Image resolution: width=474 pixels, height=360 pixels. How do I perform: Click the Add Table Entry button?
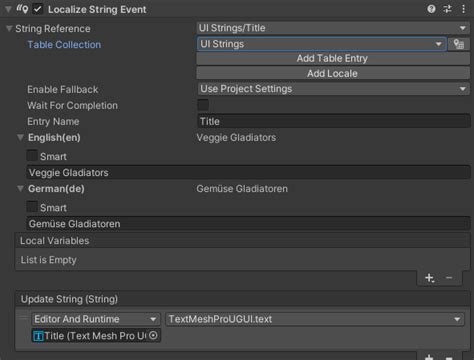coord(333,58)
